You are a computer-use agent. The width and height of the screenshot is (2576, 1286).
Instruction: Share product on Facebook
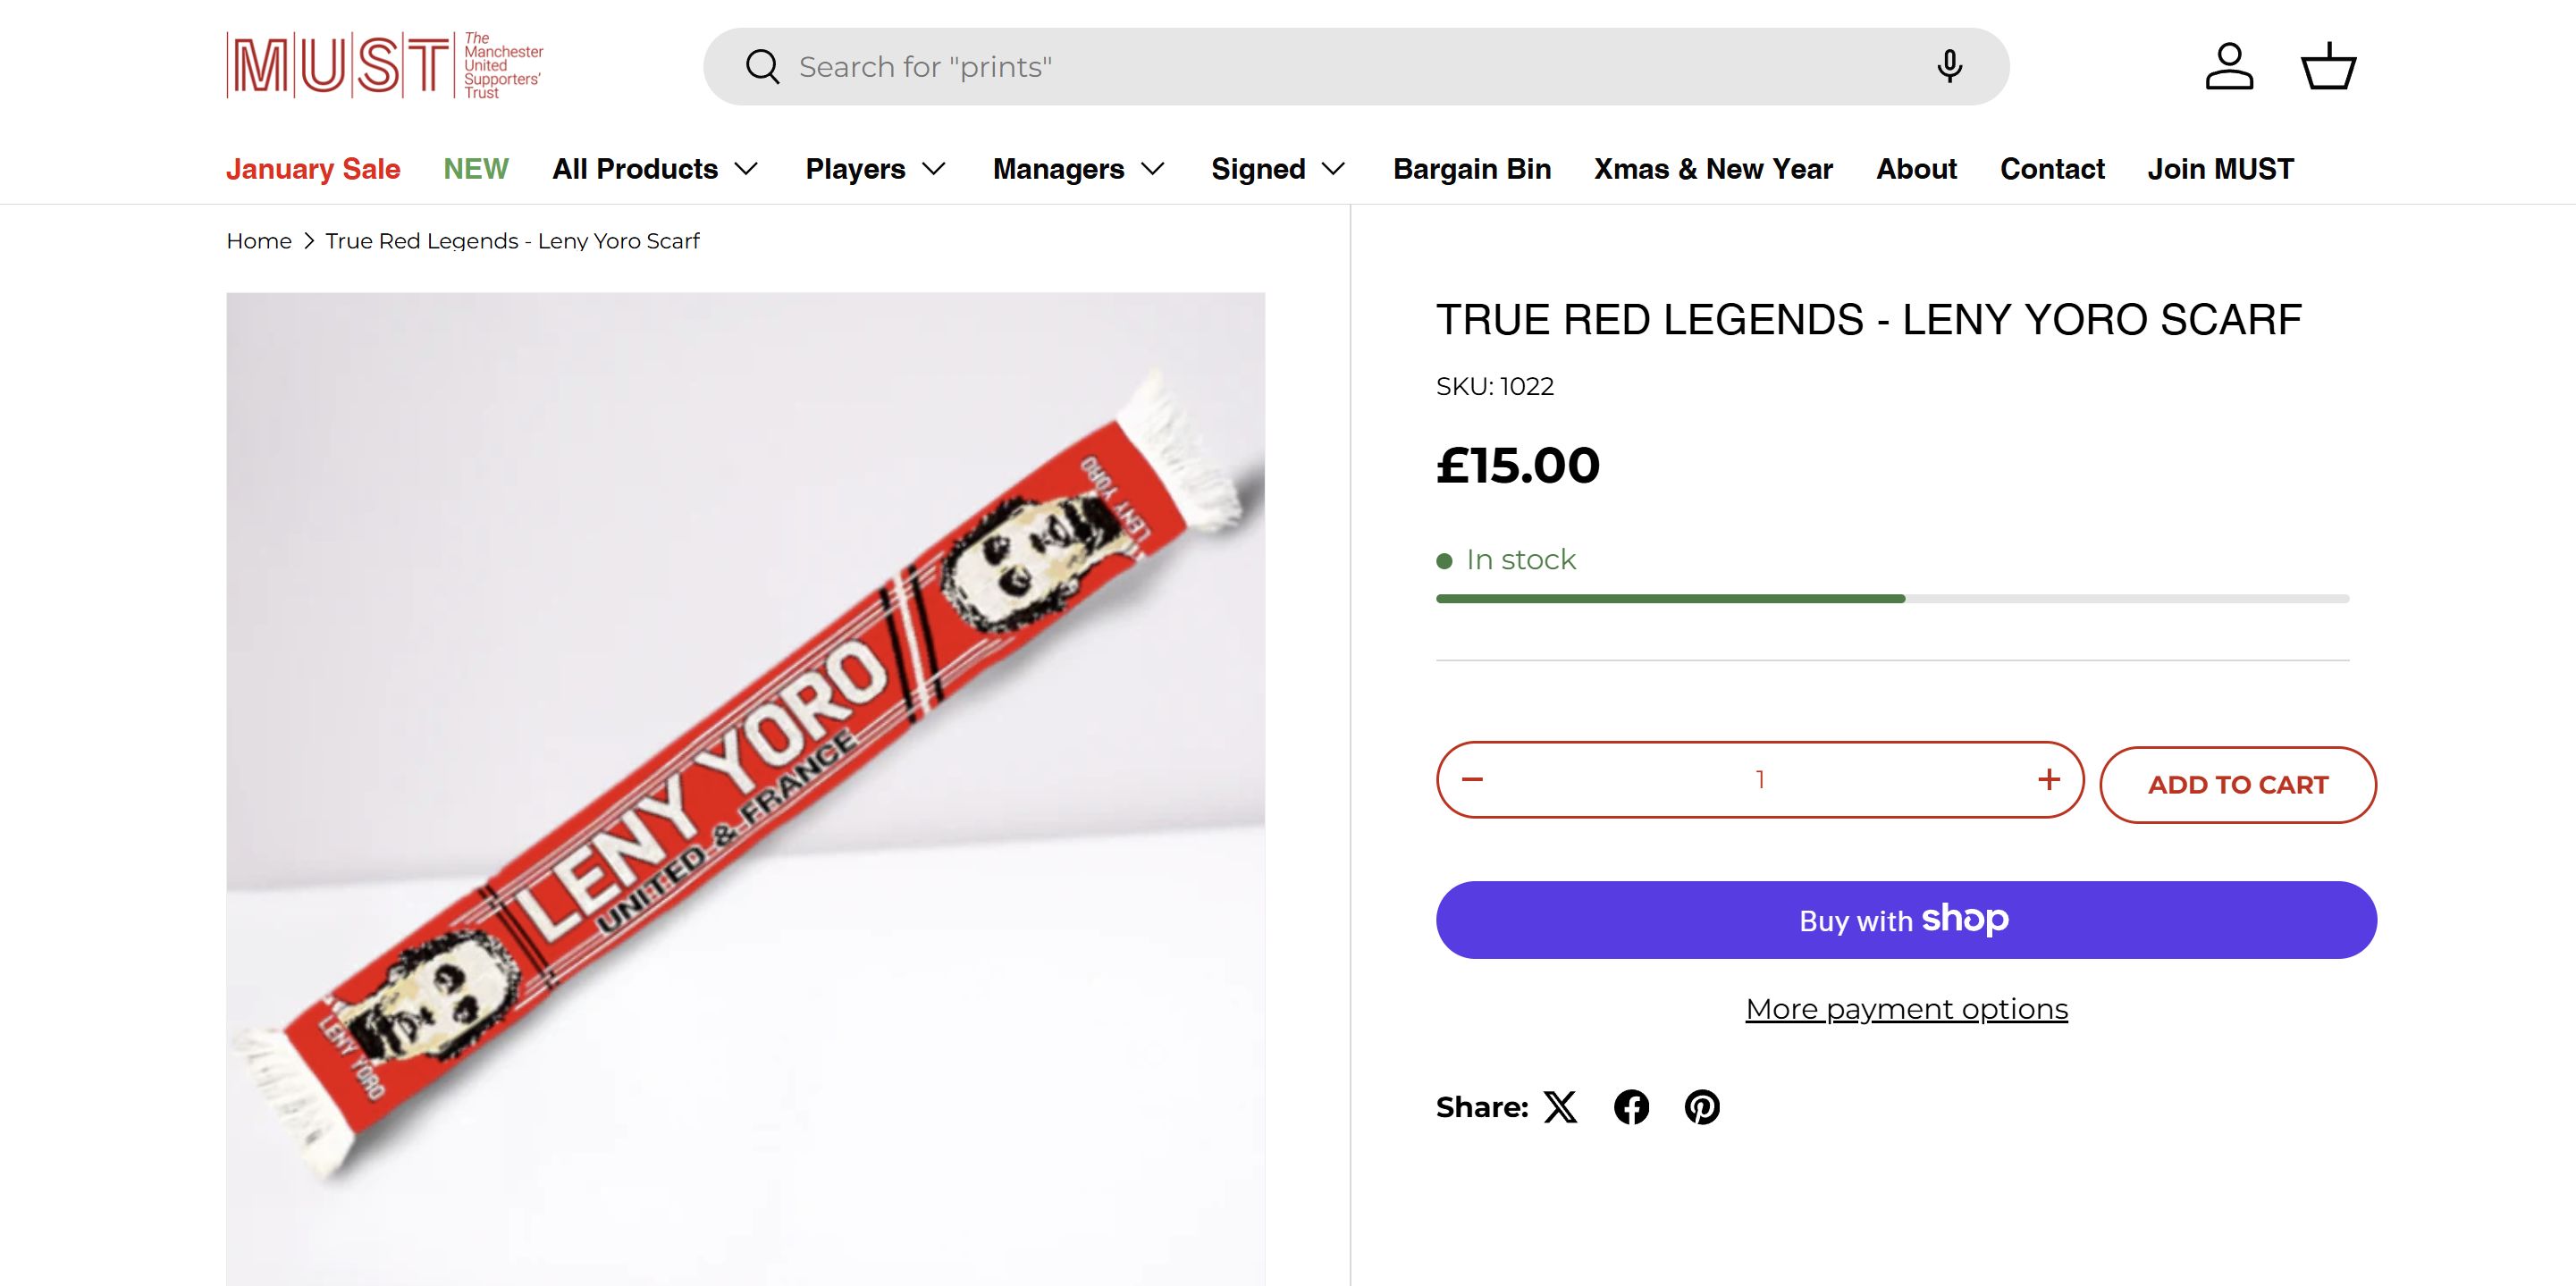click(x=1631, y=1107)
